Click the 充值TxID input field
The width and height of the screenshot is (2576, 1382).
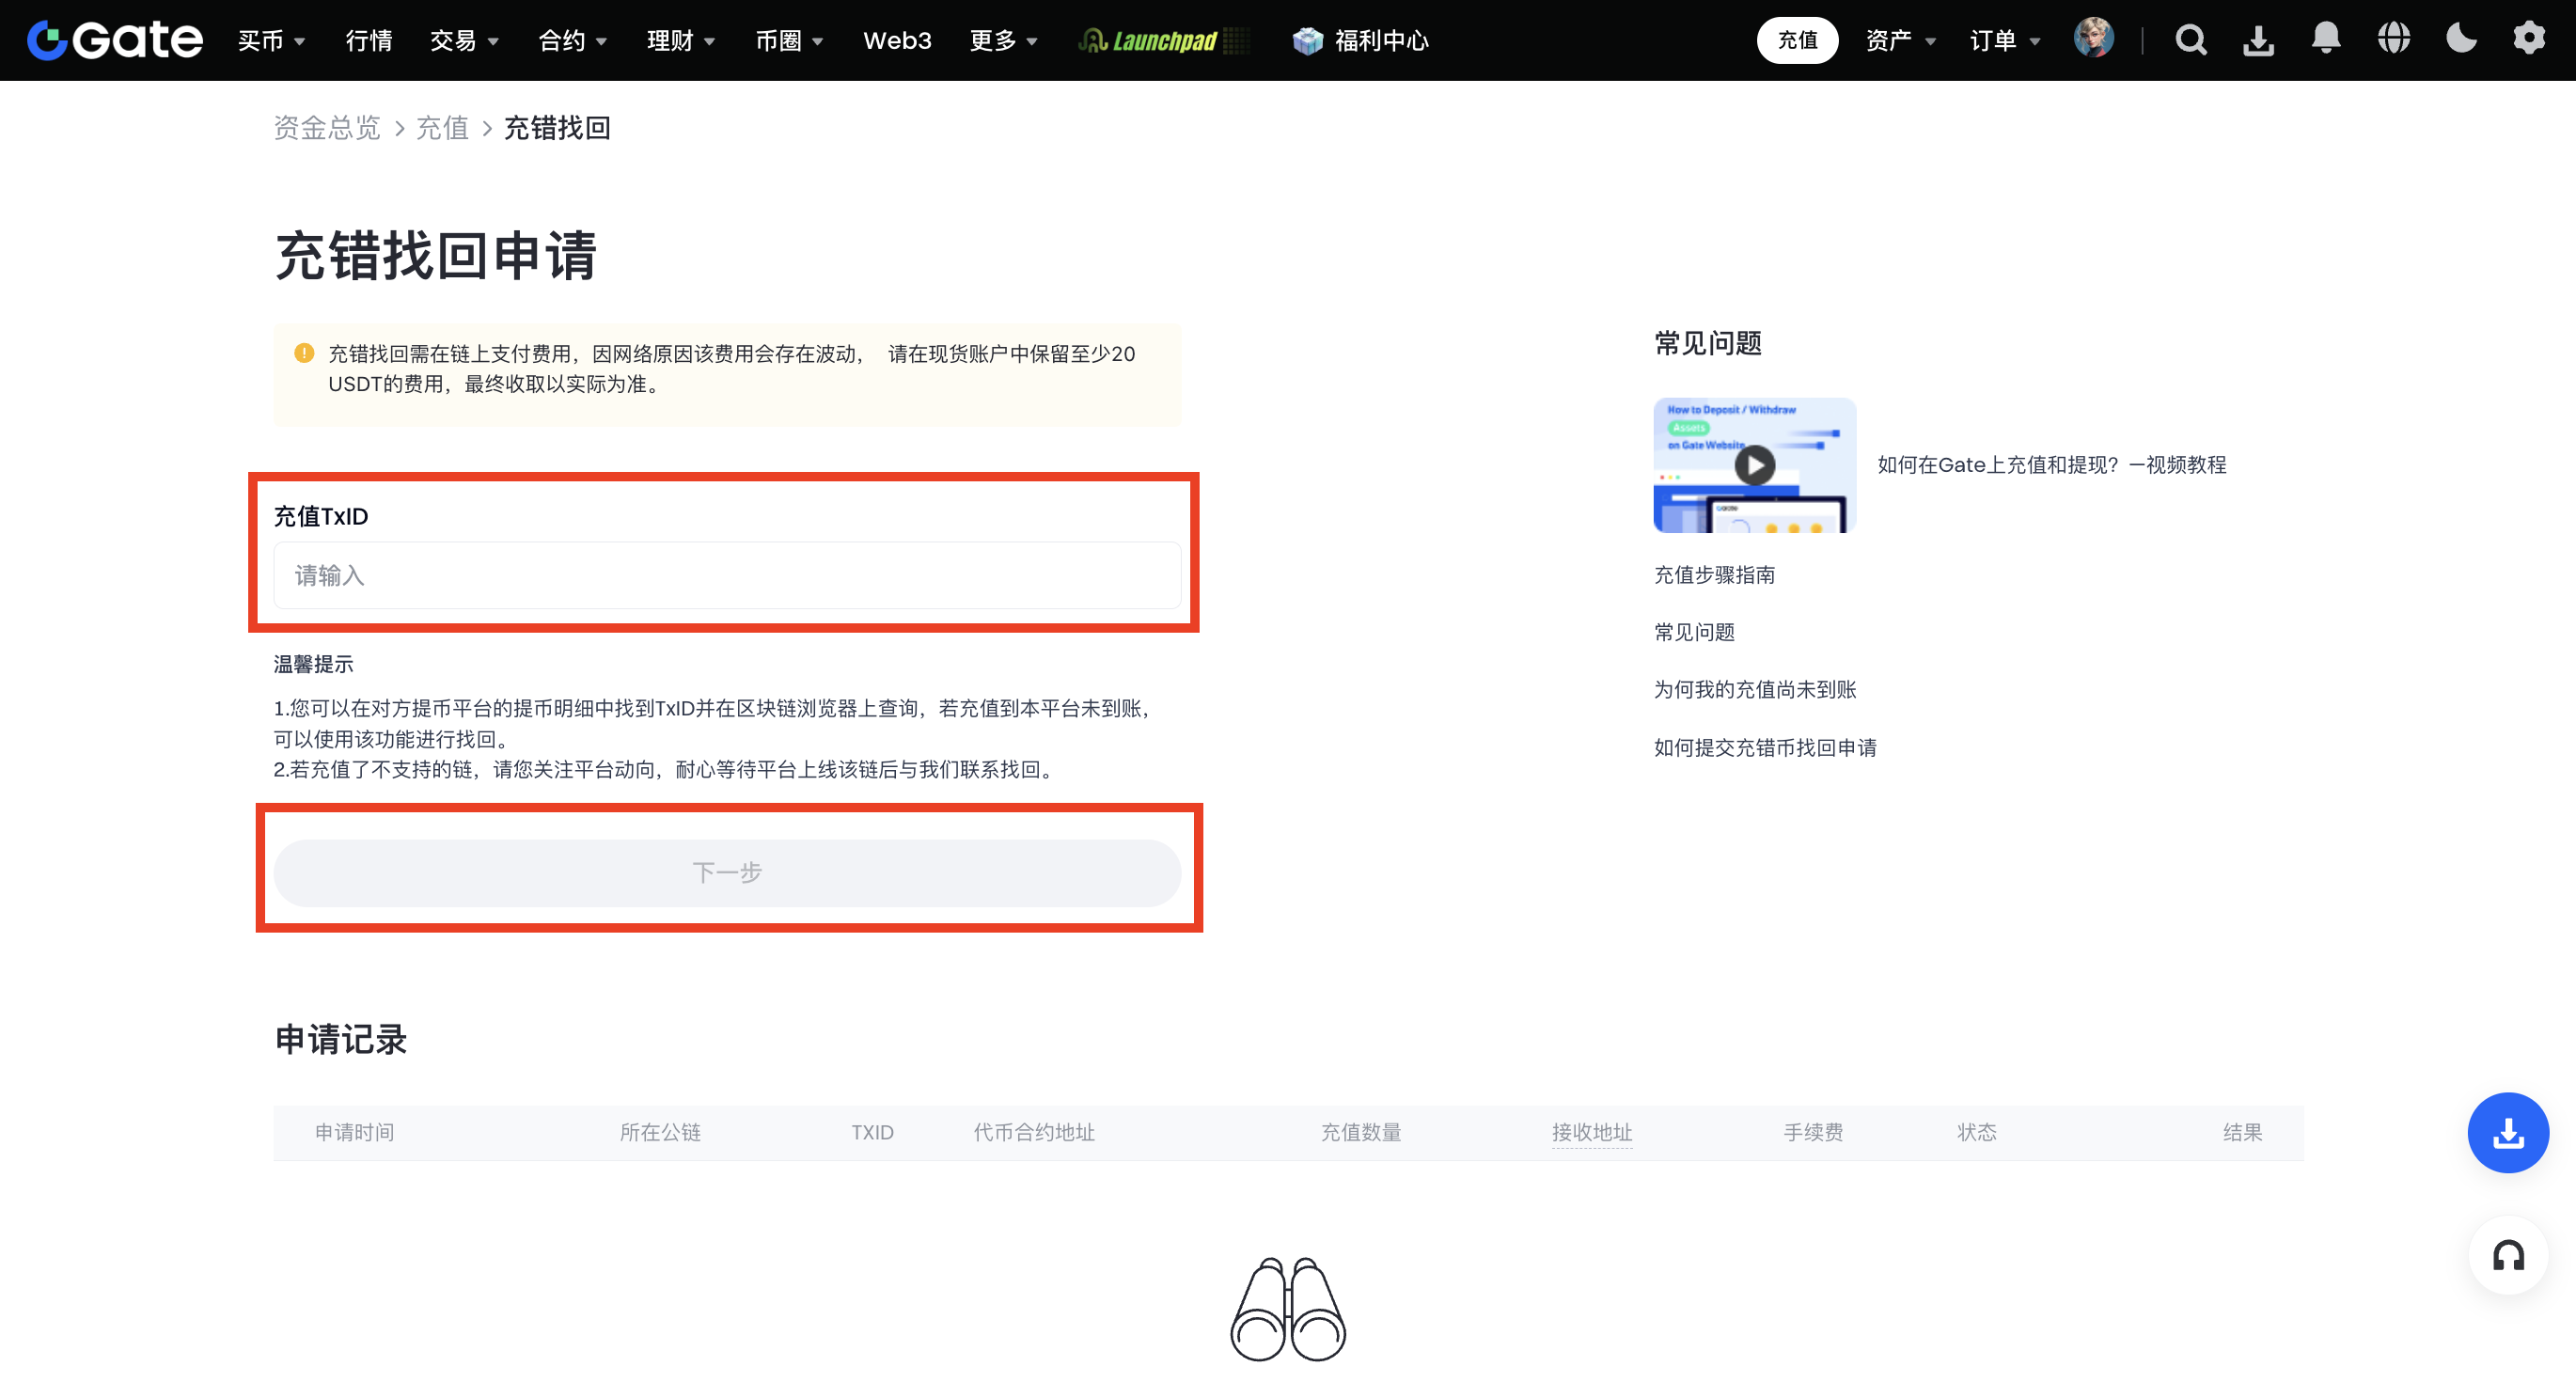point(727,575)
